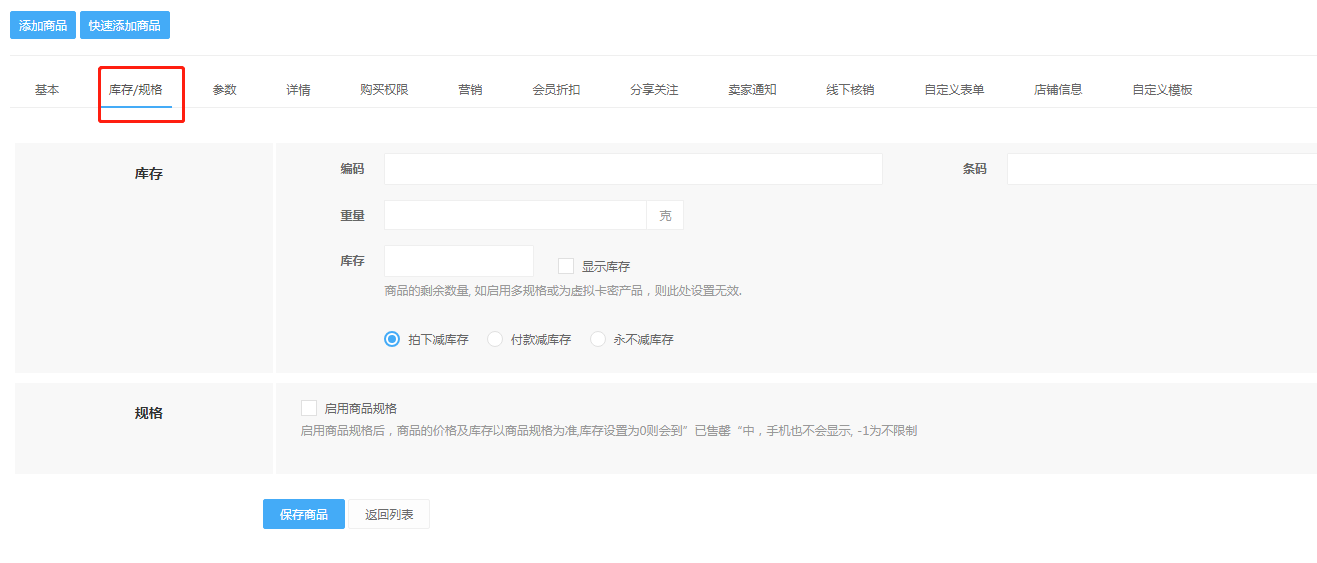Open the 购买权限 tab

coord(384,90)
